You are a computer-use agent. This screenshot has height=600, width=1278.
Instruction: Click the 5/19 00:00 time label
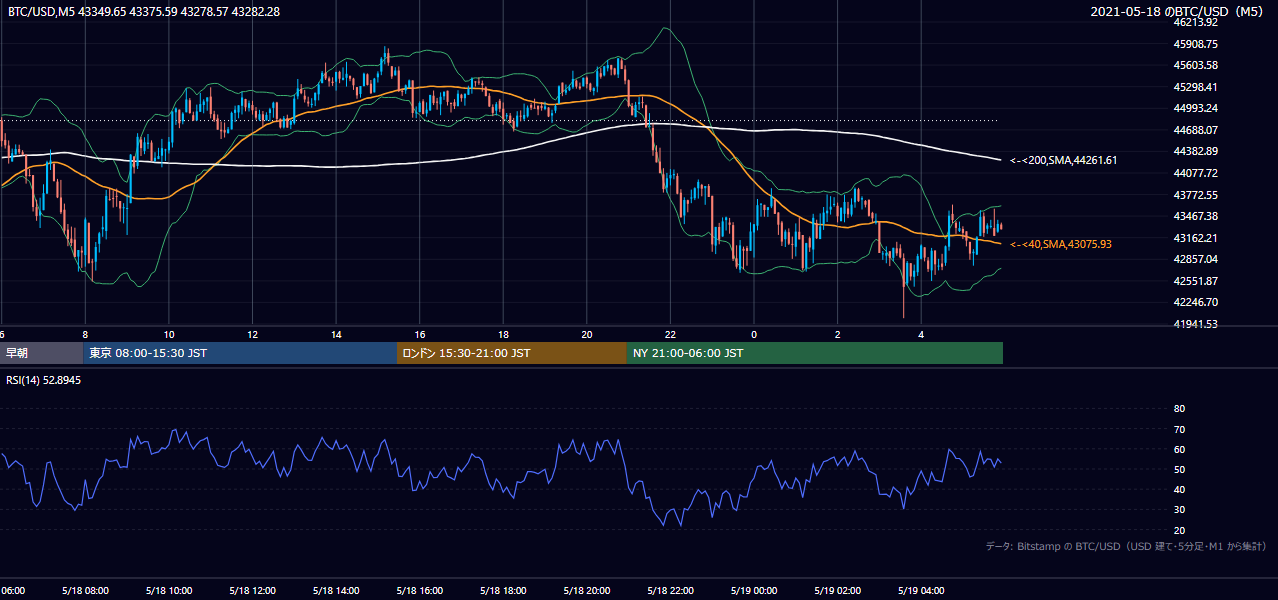coord(754,591)
